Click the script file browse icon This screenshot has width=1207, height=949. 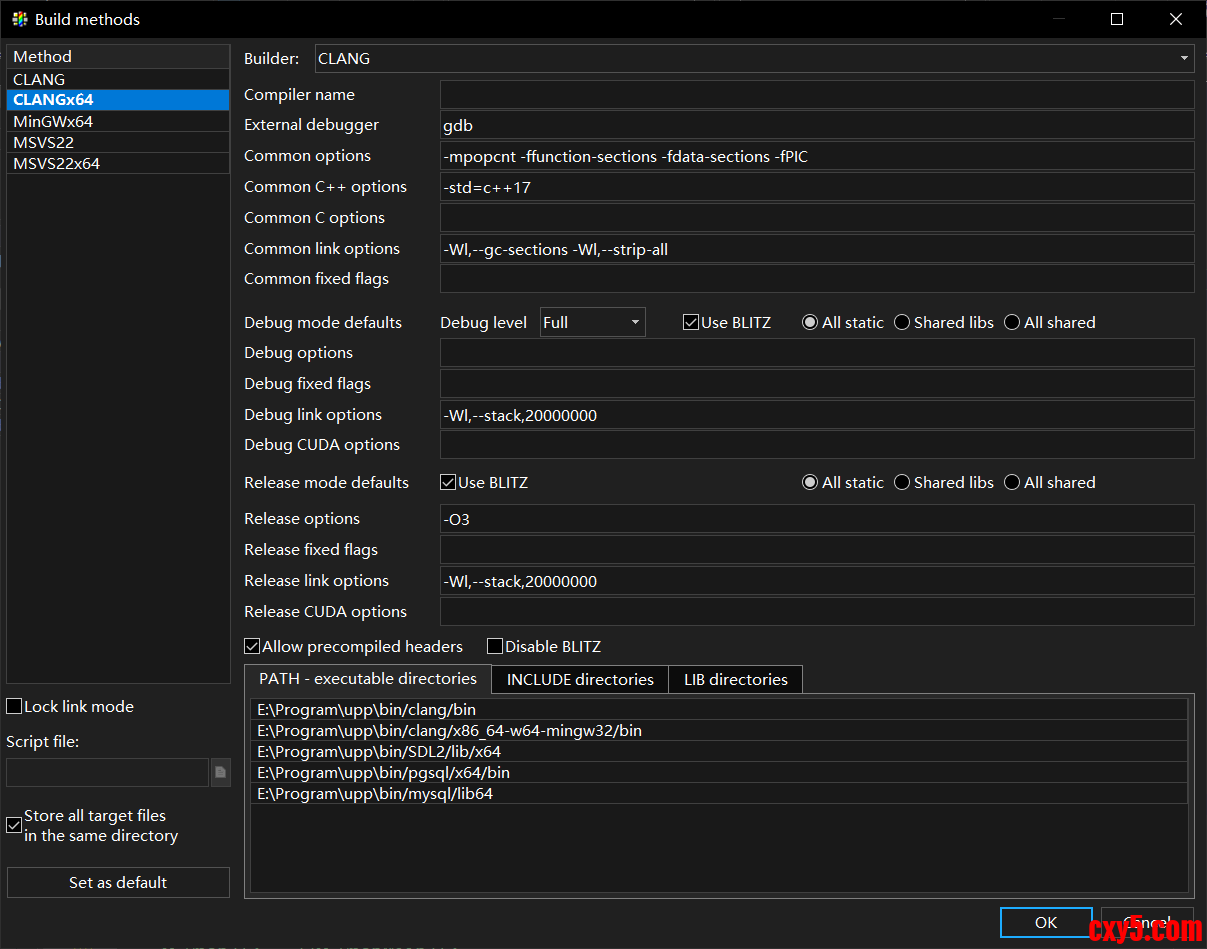(221, 772)
